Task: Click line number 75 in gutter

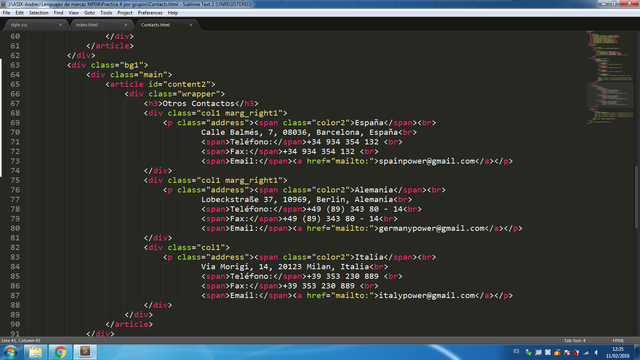Action: click(15, 180)
